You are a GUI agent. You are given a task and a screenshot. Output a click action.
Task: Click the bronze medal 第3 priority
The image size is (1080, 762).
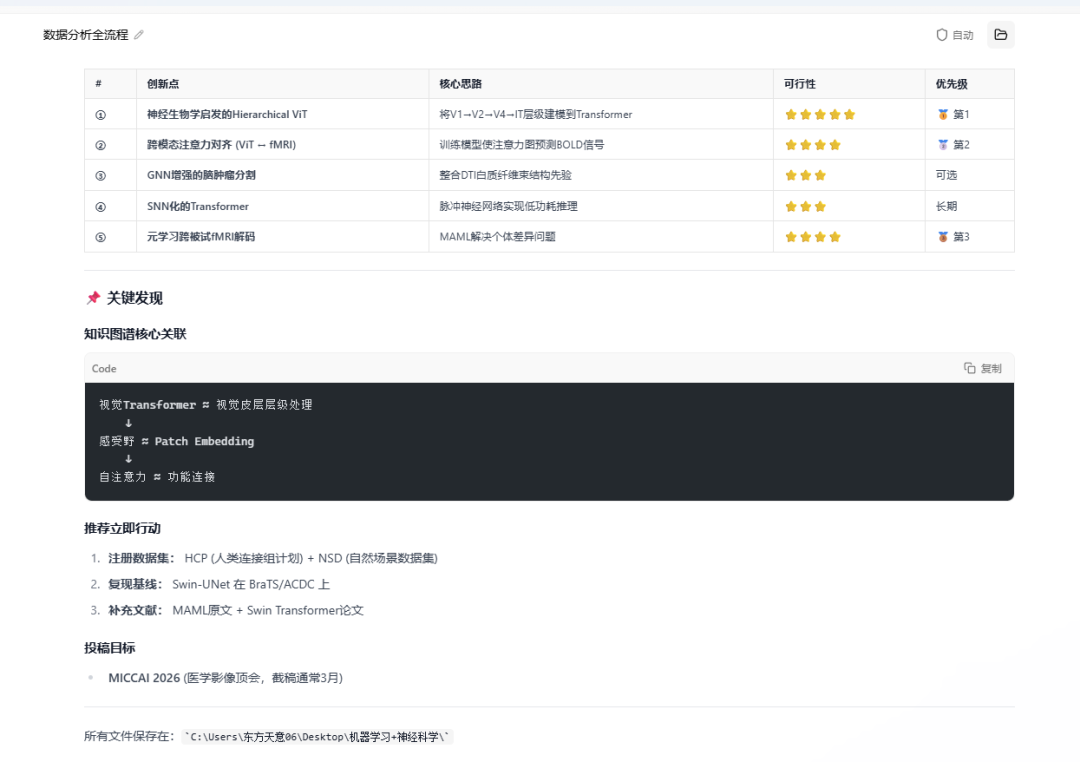[953, 236]
